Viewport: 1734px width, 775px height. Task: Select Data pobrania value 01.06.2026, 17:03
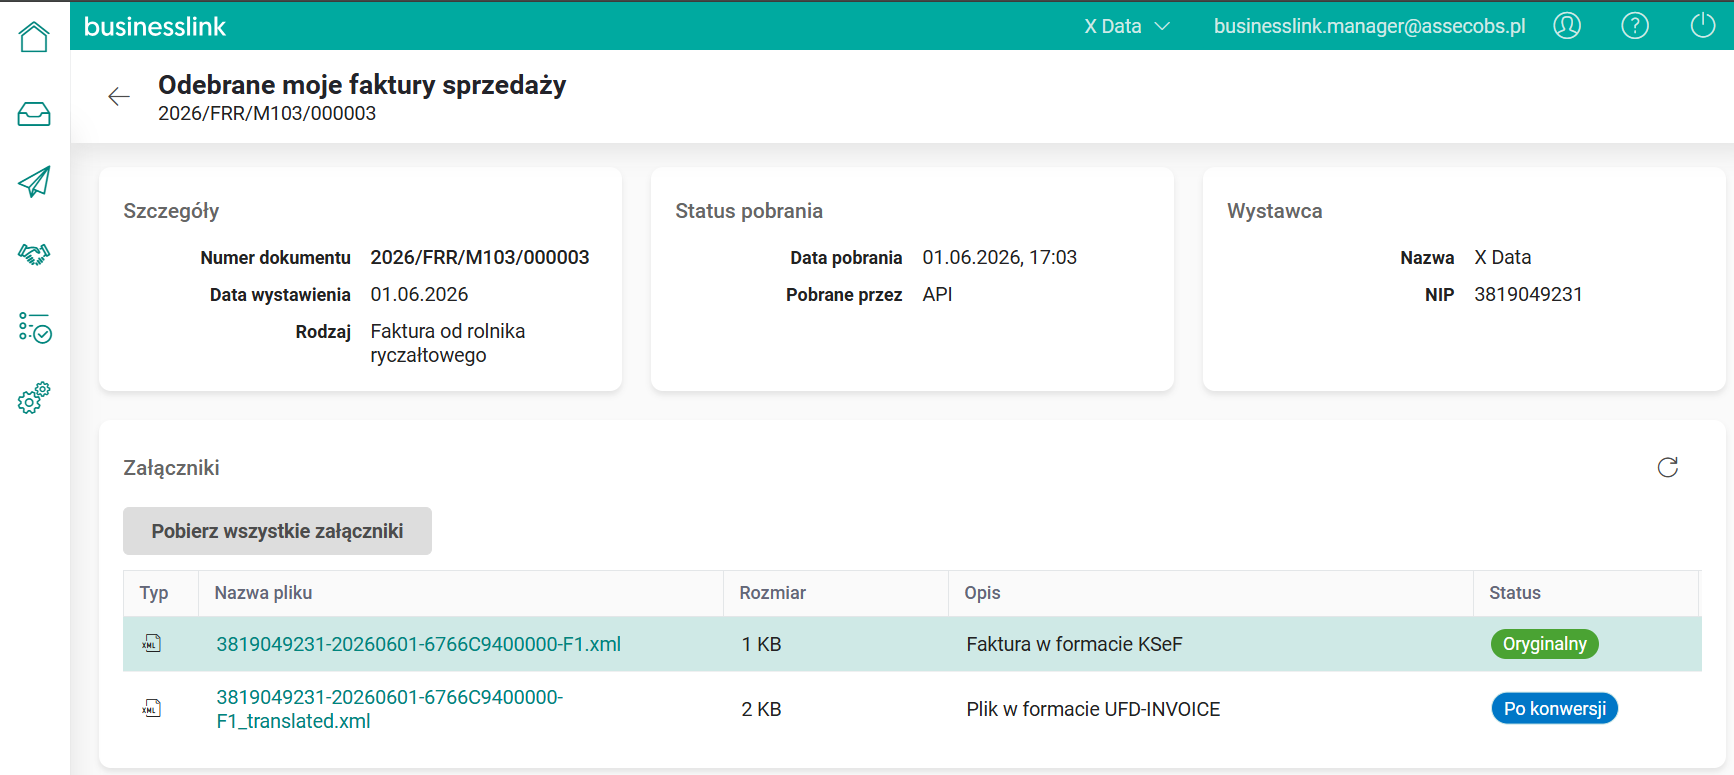(1000, 257)
